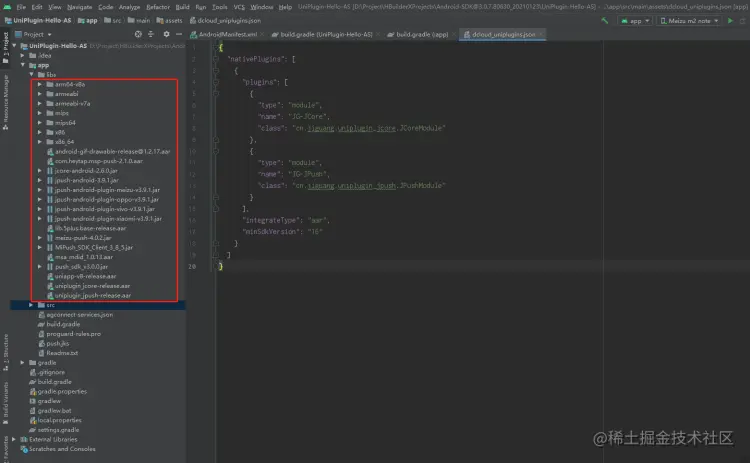The image size is (750, 463).
Task: Open the Project panel settings gear
Action: coord(166,34)
